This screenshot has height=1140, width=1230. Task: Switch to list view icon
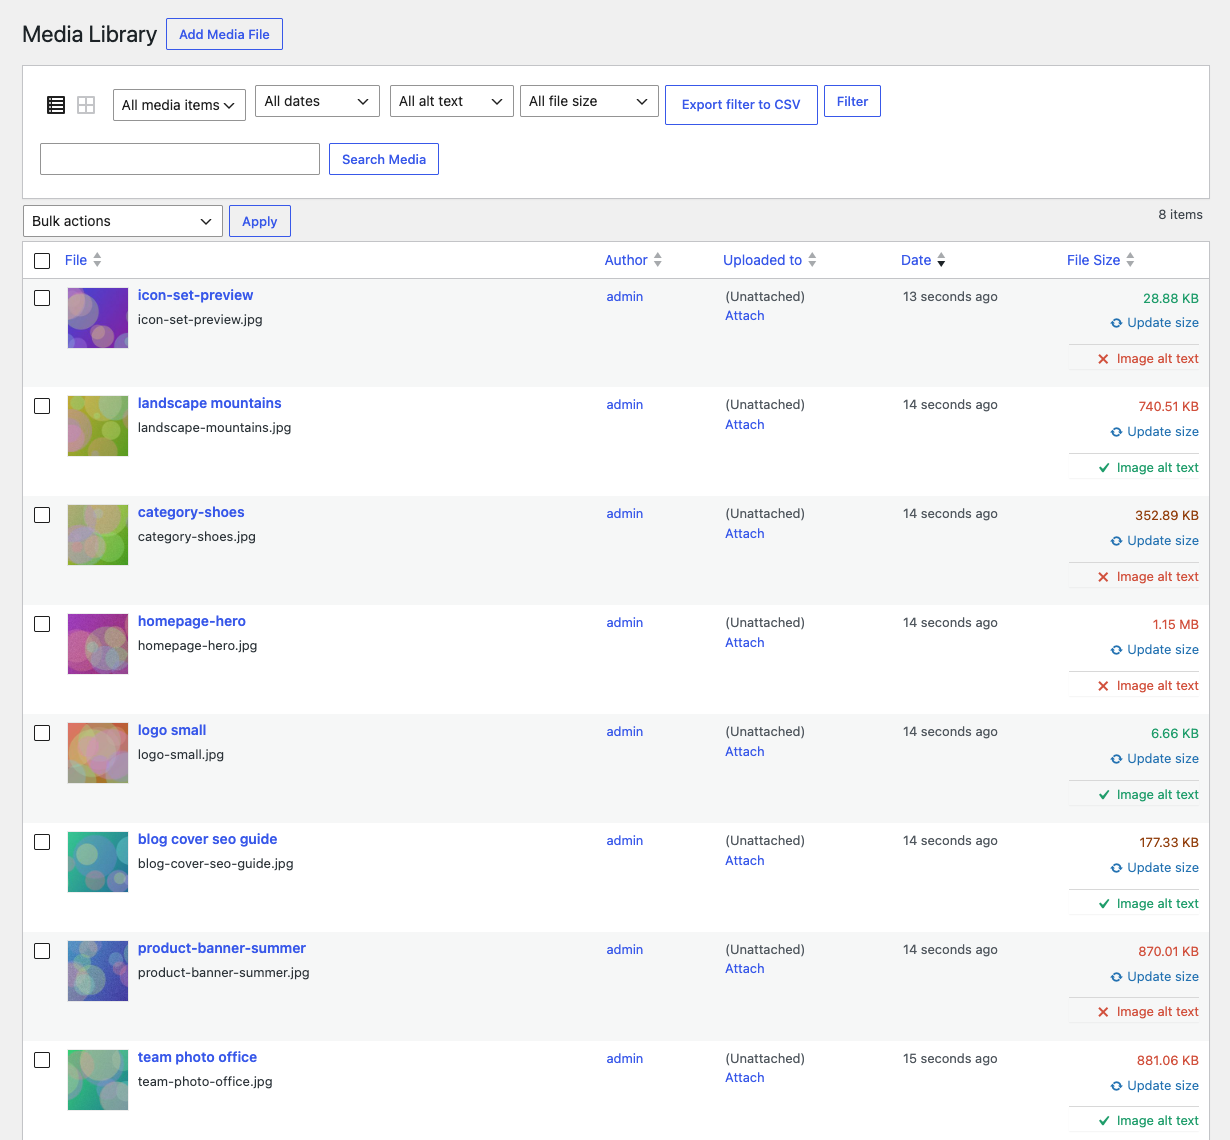point(56,105)
